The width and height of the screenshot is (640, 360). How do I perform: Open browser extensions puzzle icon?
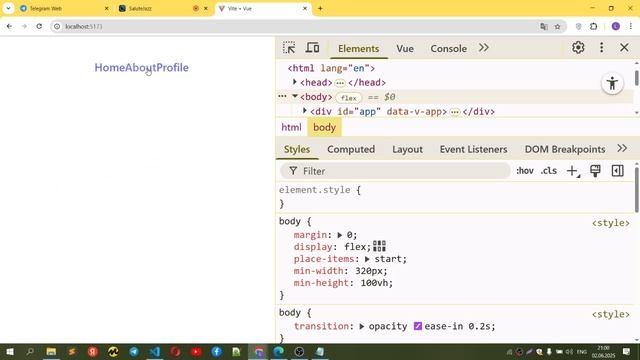coord(593,27)
